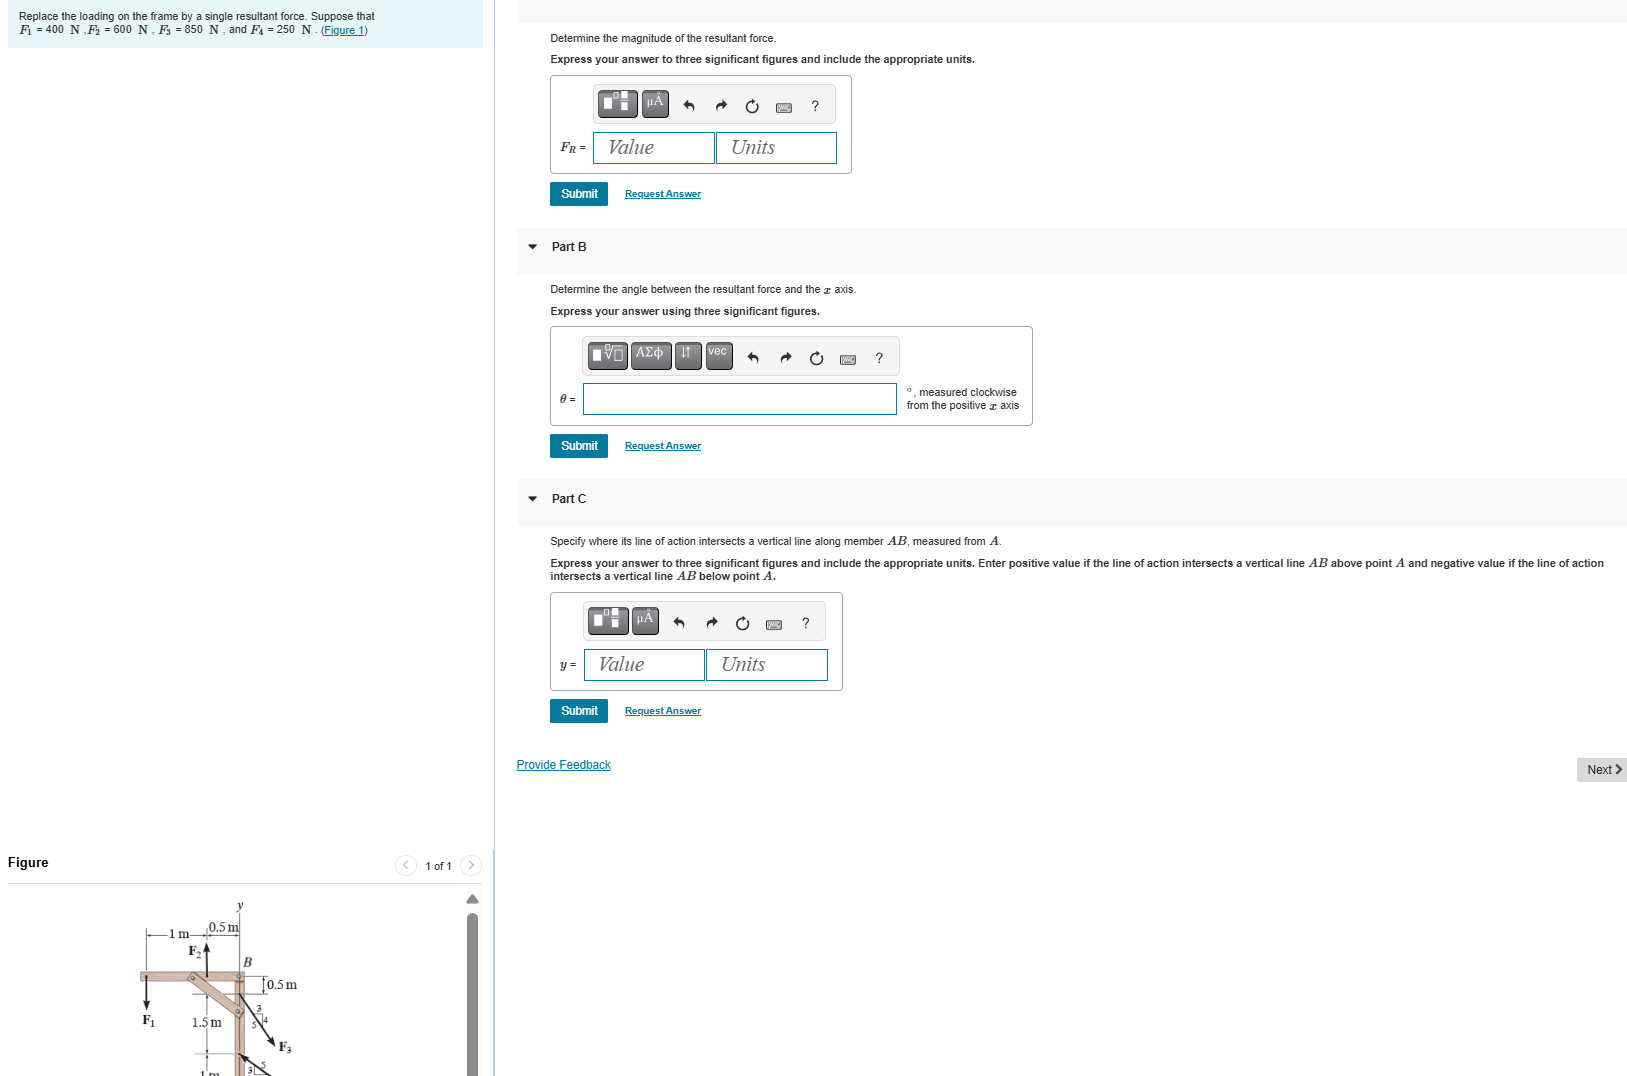Open templates tool in Part C toolbar
Screen dimensions: 1627x1076
608,620
